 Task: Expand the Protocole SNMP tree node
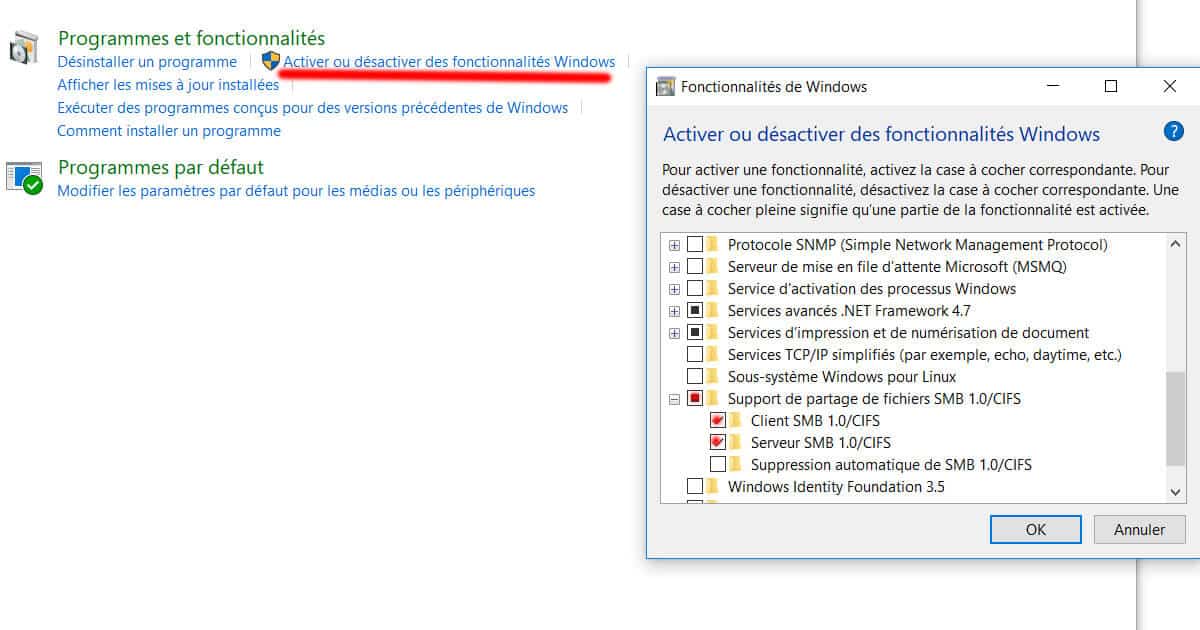tap(674, 245)
